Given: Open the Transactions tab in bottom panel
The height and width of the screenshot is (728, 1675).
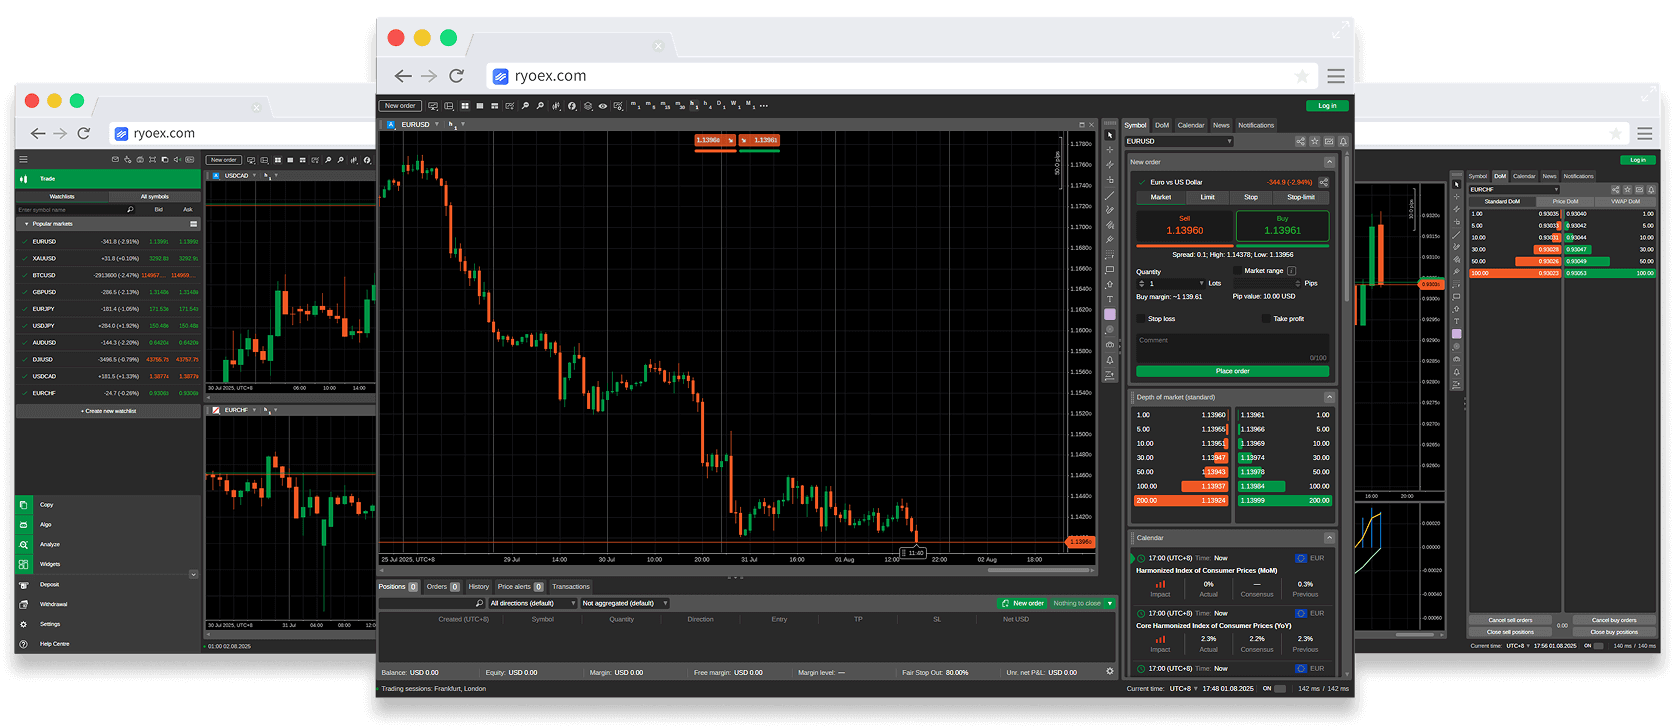Looking at the screenshot, I should [571, 587].
